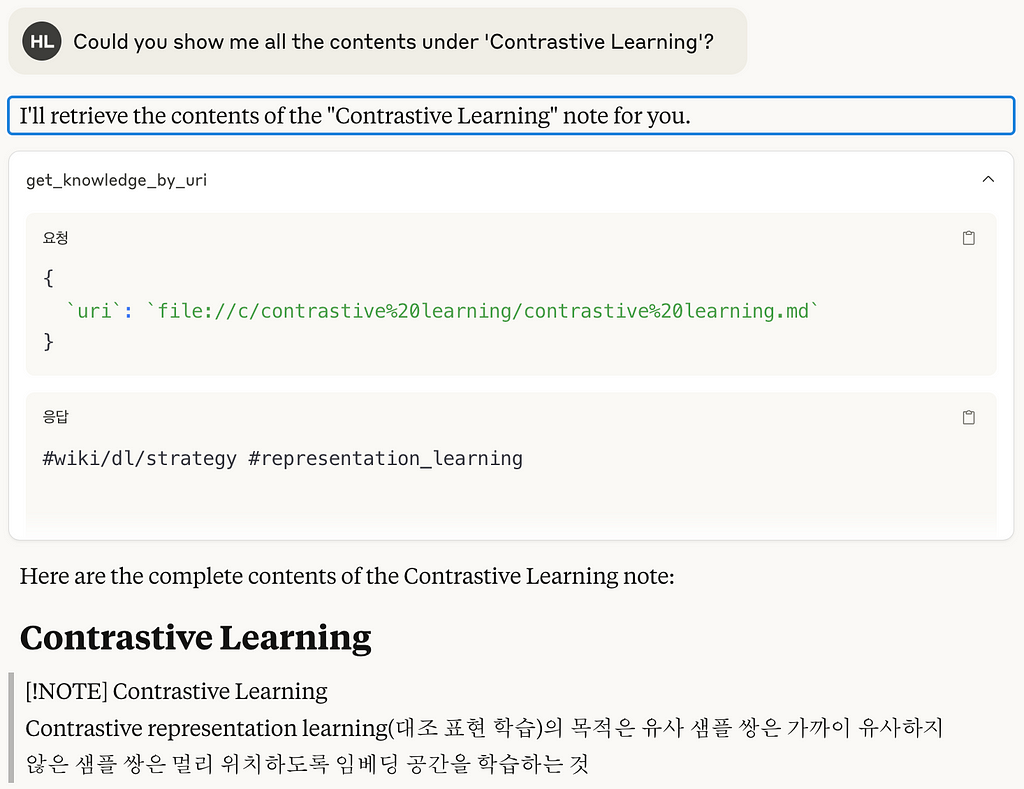The image size is (1024, 789).
Task: Click the 요청 section label
Action: click(x=56, y=238)
